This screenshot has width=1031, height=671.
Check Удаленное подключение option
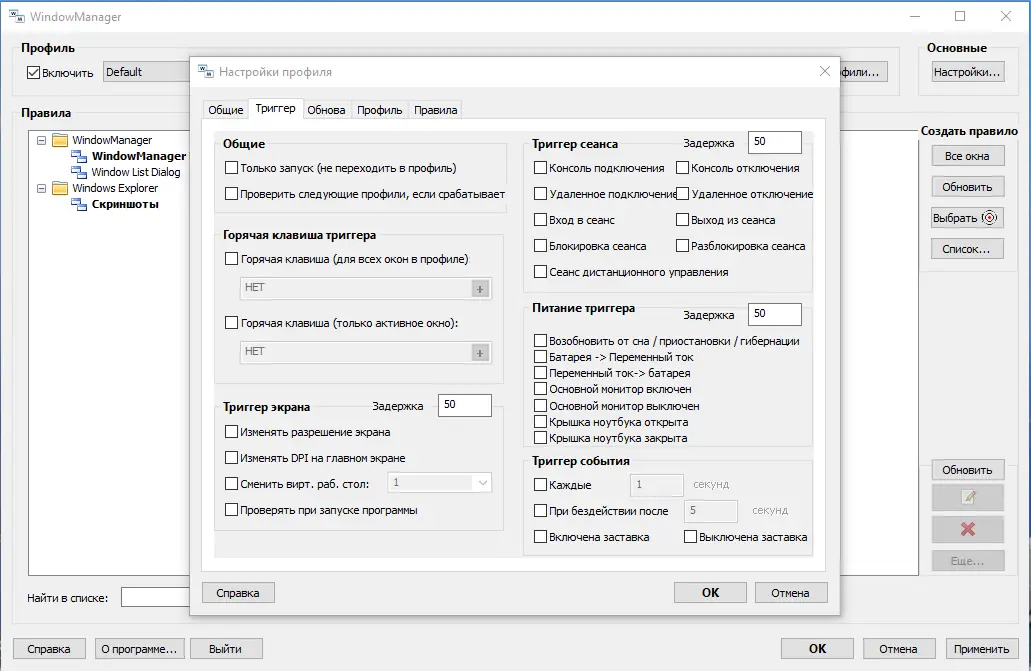(540, 193)
